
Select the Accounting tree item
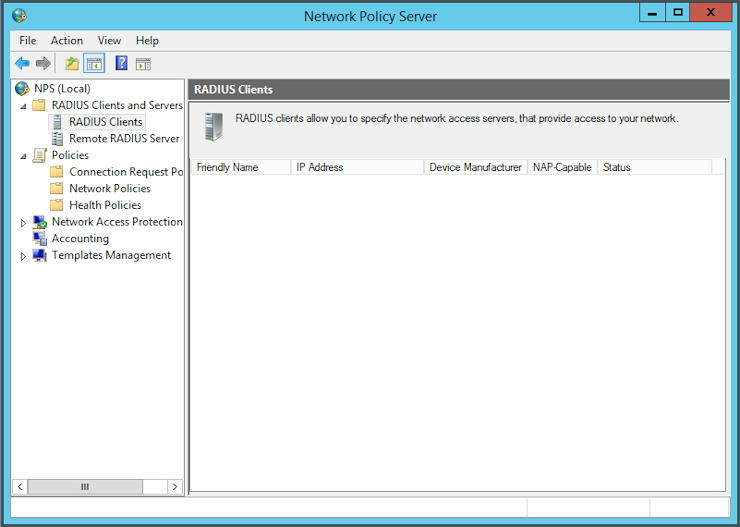[x=80, y=238]
